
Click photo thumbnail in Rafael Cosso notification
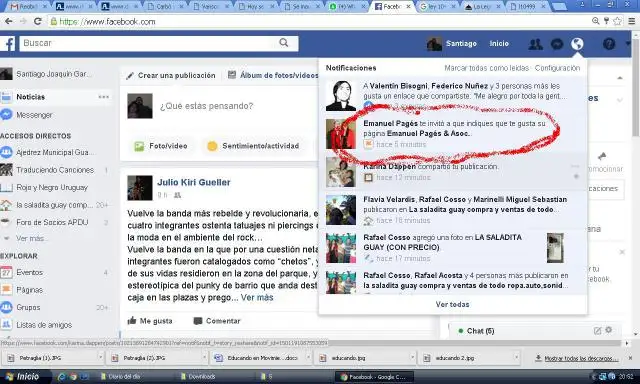tap(555, 248)
